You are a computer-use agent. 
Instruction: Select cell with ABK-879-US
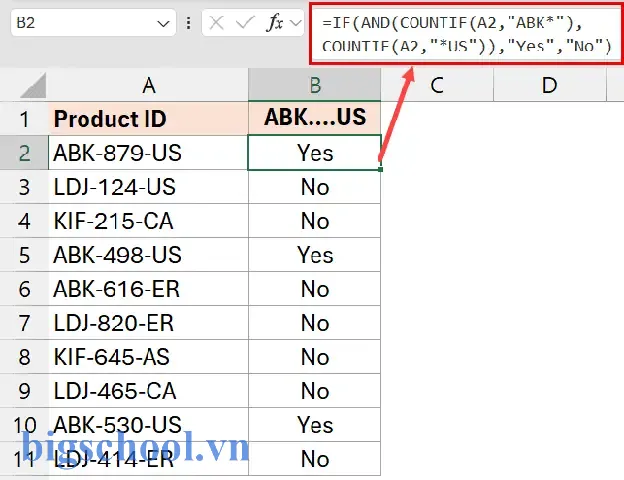coord(148,153)
